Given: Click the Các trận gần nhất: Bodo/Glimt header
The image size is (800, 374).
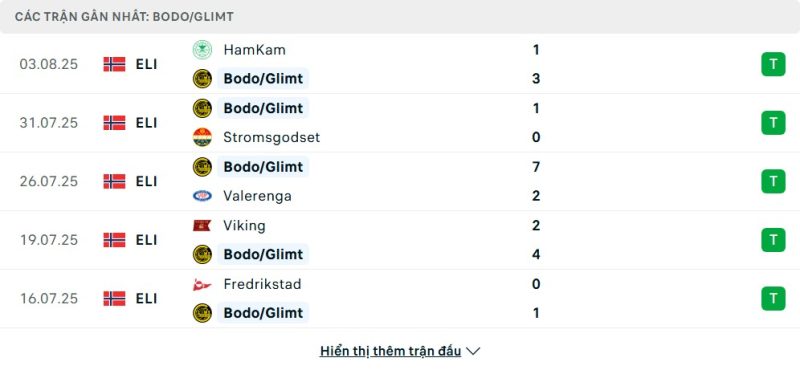Looking at the screenshot, I should point(124,17).
